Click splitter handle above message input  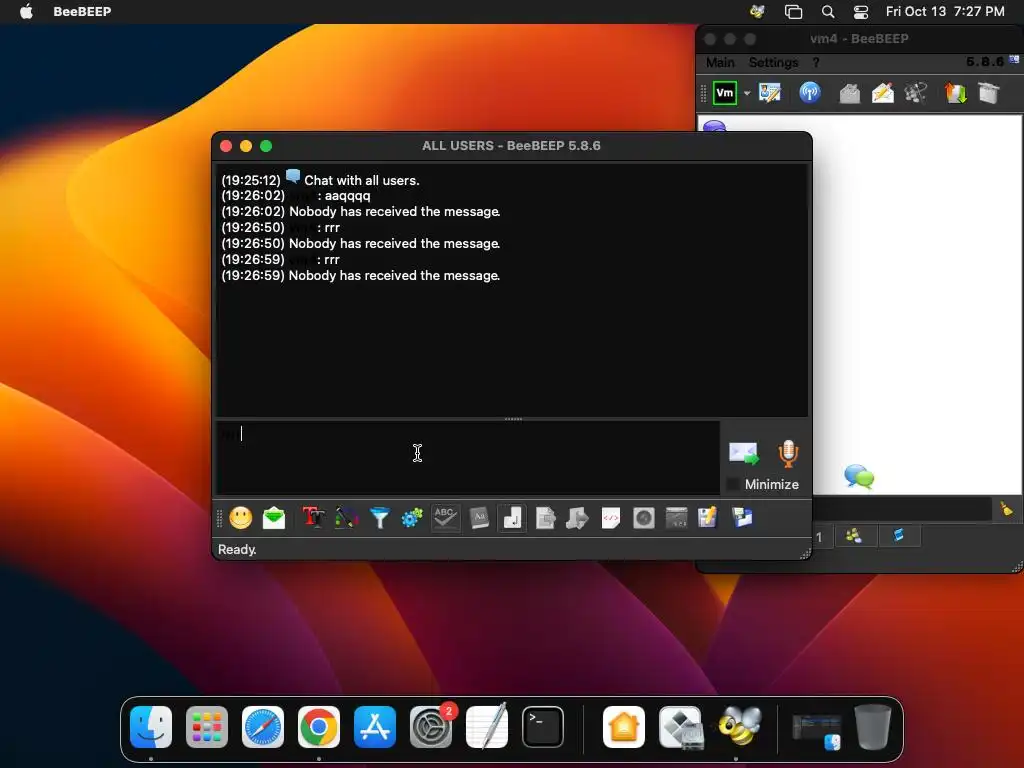point(513,419)
